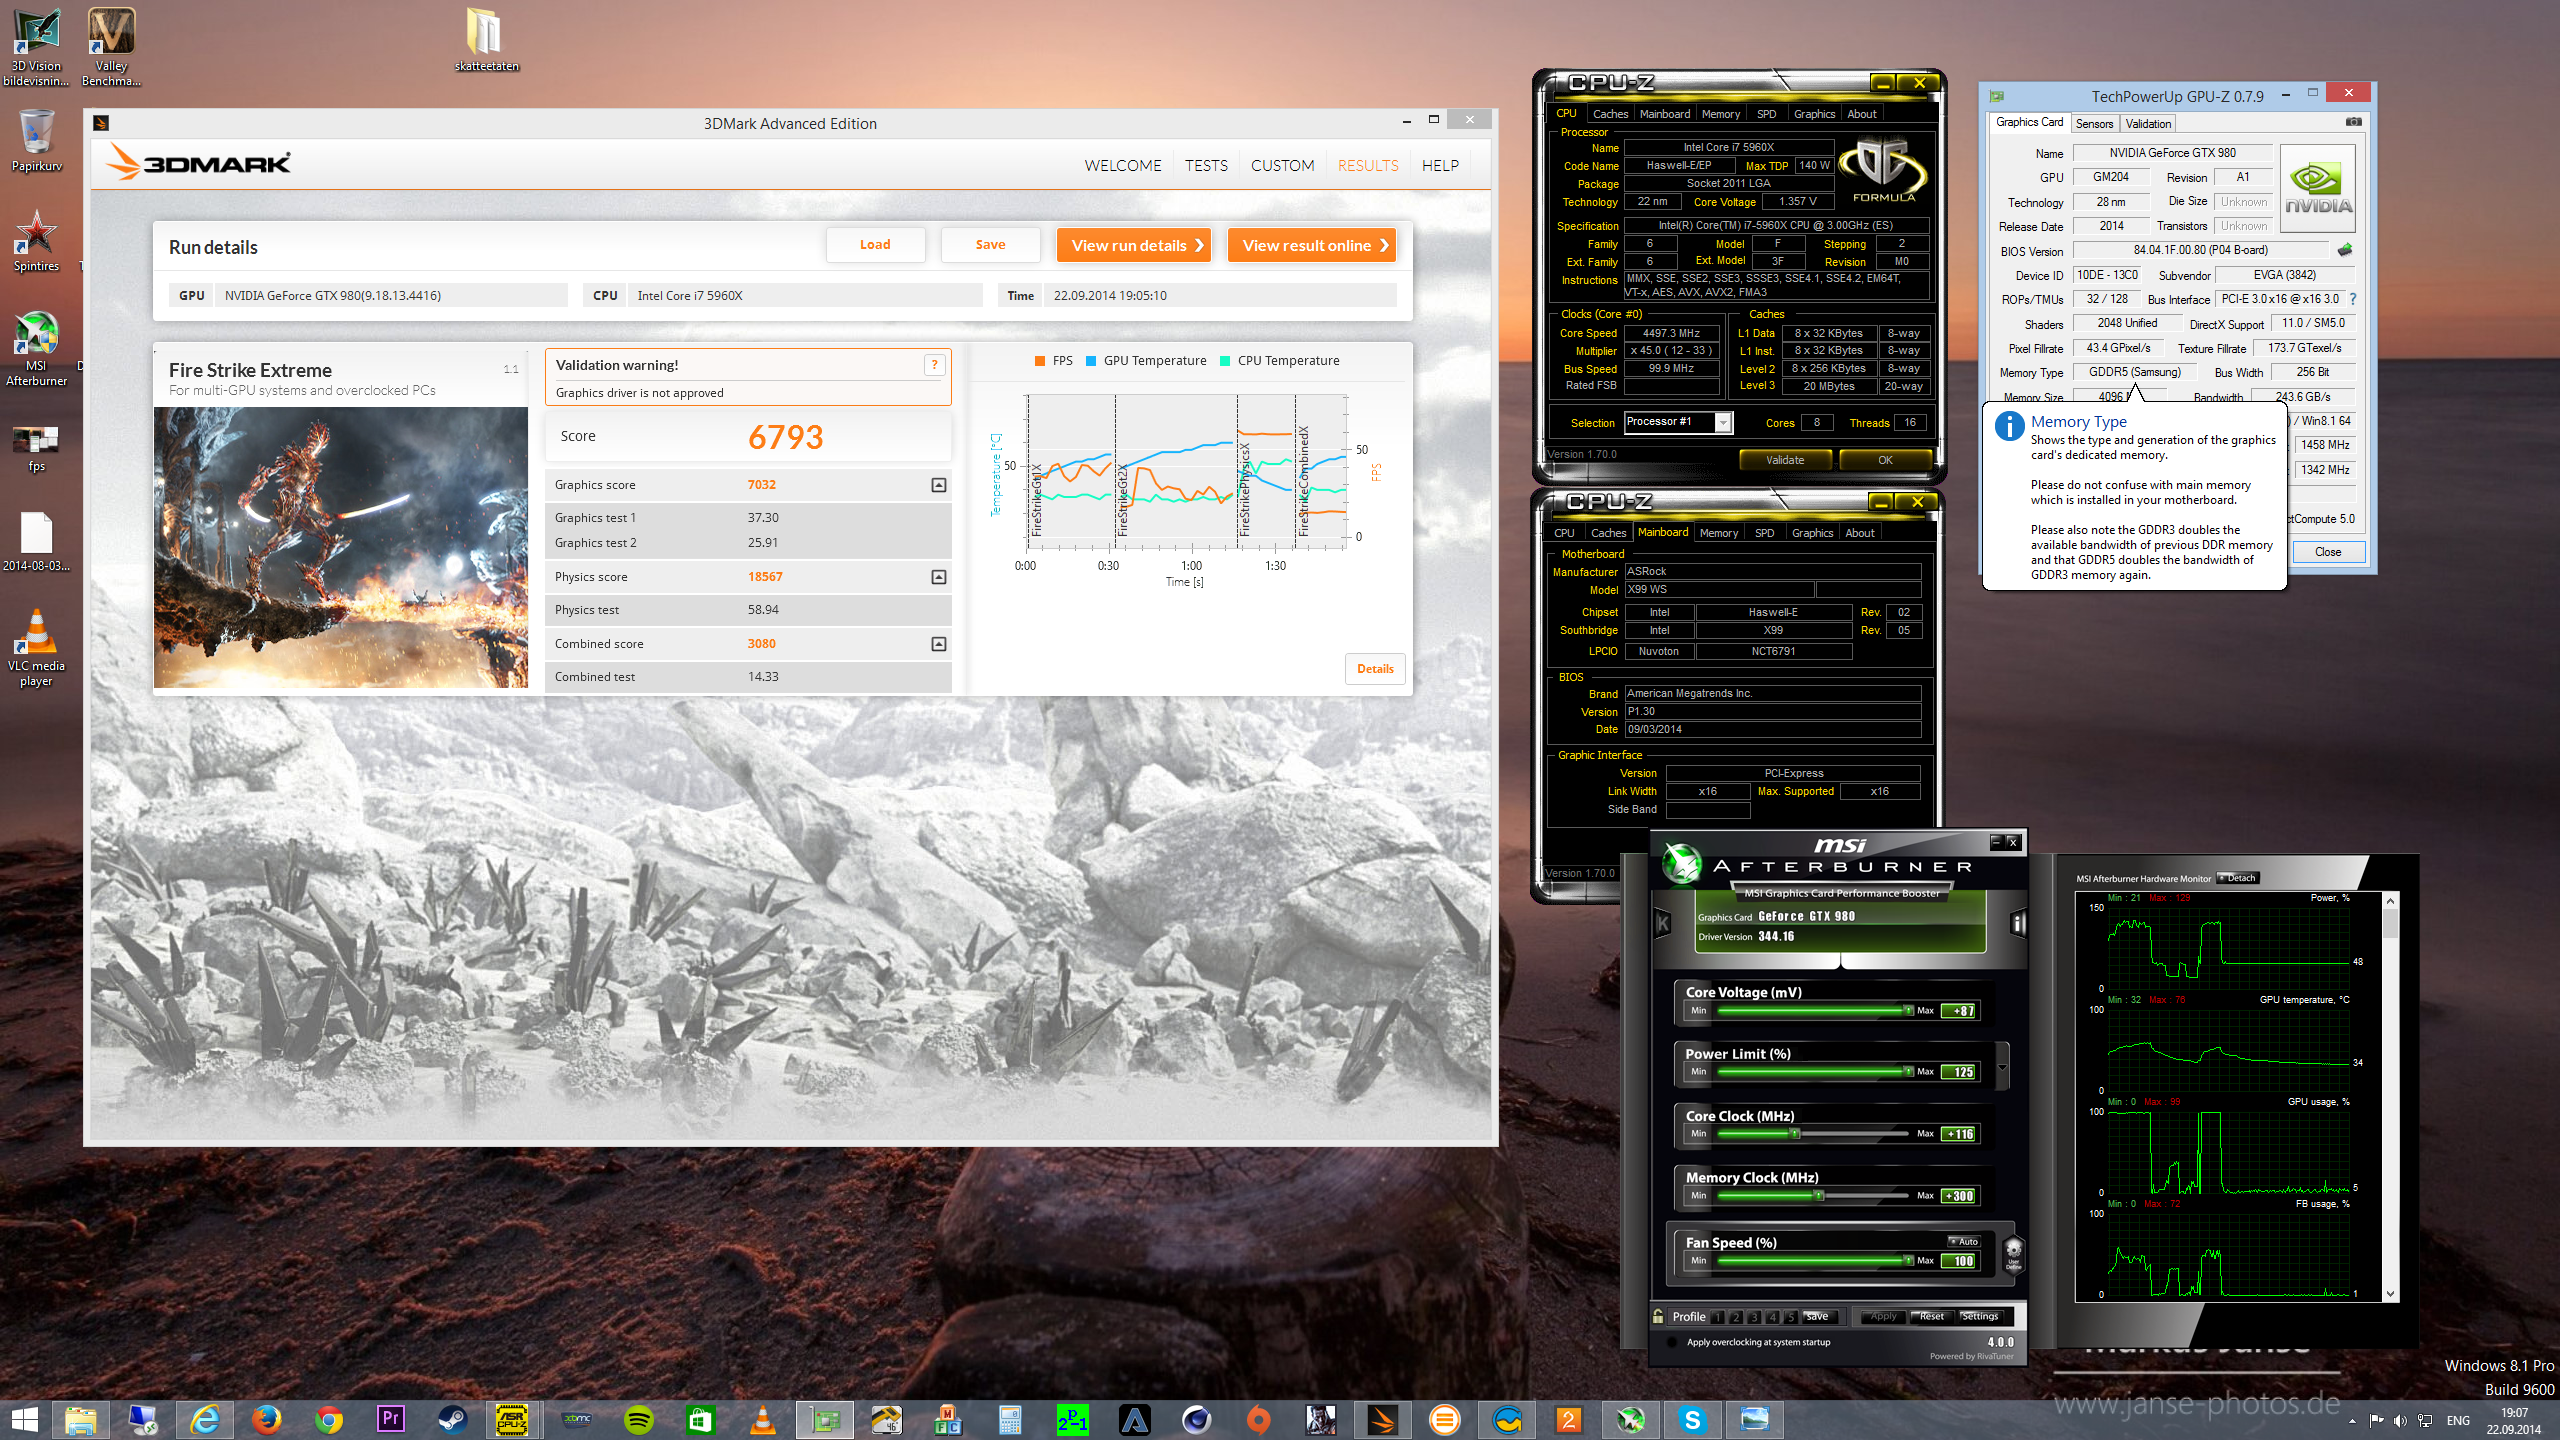2560x1440 pixels.
Task: Click View result online button
Action: tap(1312, 245)
